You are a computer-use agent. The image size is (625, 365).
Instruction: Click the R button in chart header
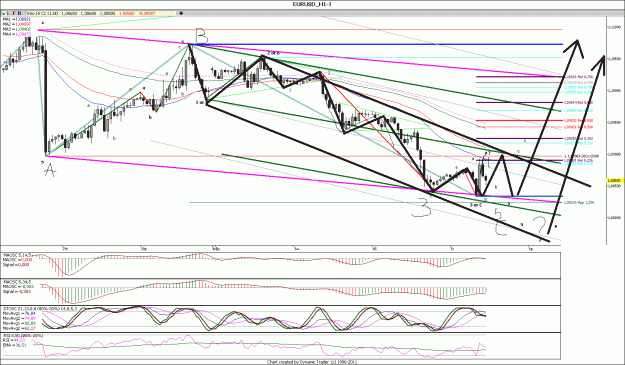point(20,13)
